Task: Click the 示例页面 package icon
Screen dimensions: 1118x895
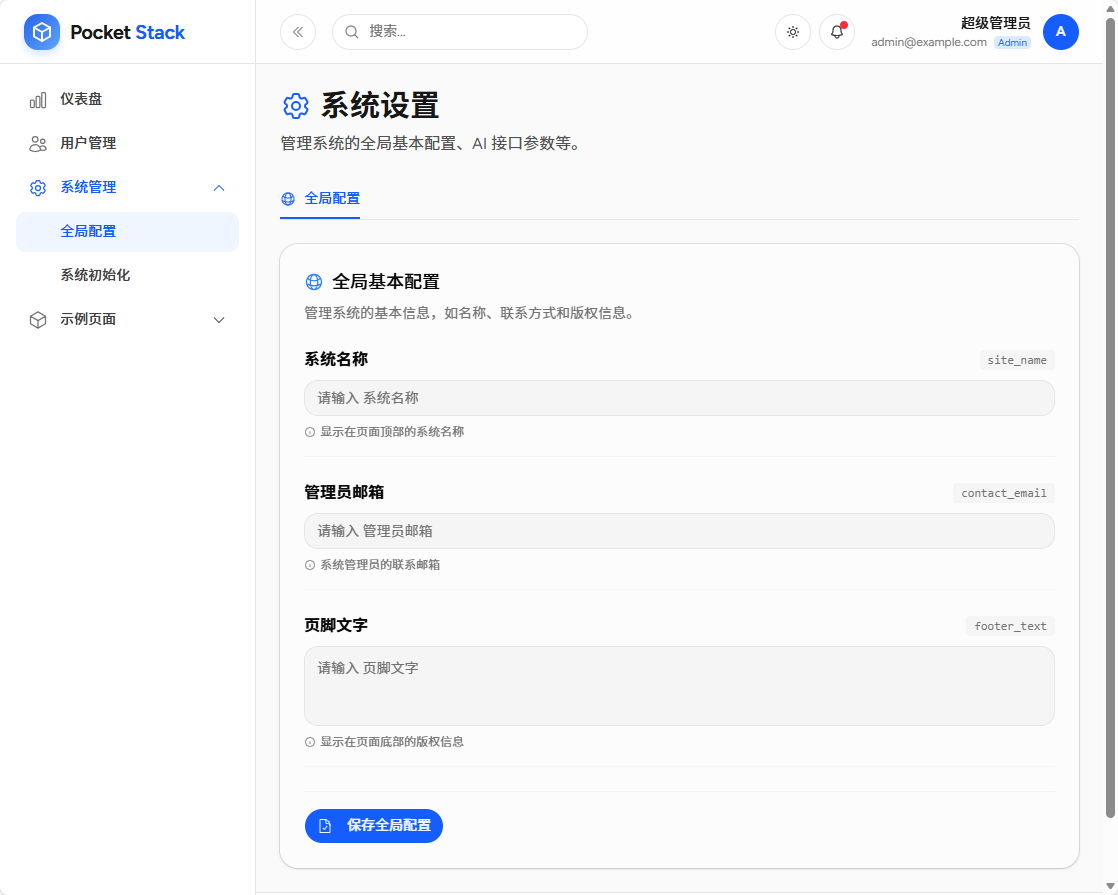Action: [x=37, y=319]
